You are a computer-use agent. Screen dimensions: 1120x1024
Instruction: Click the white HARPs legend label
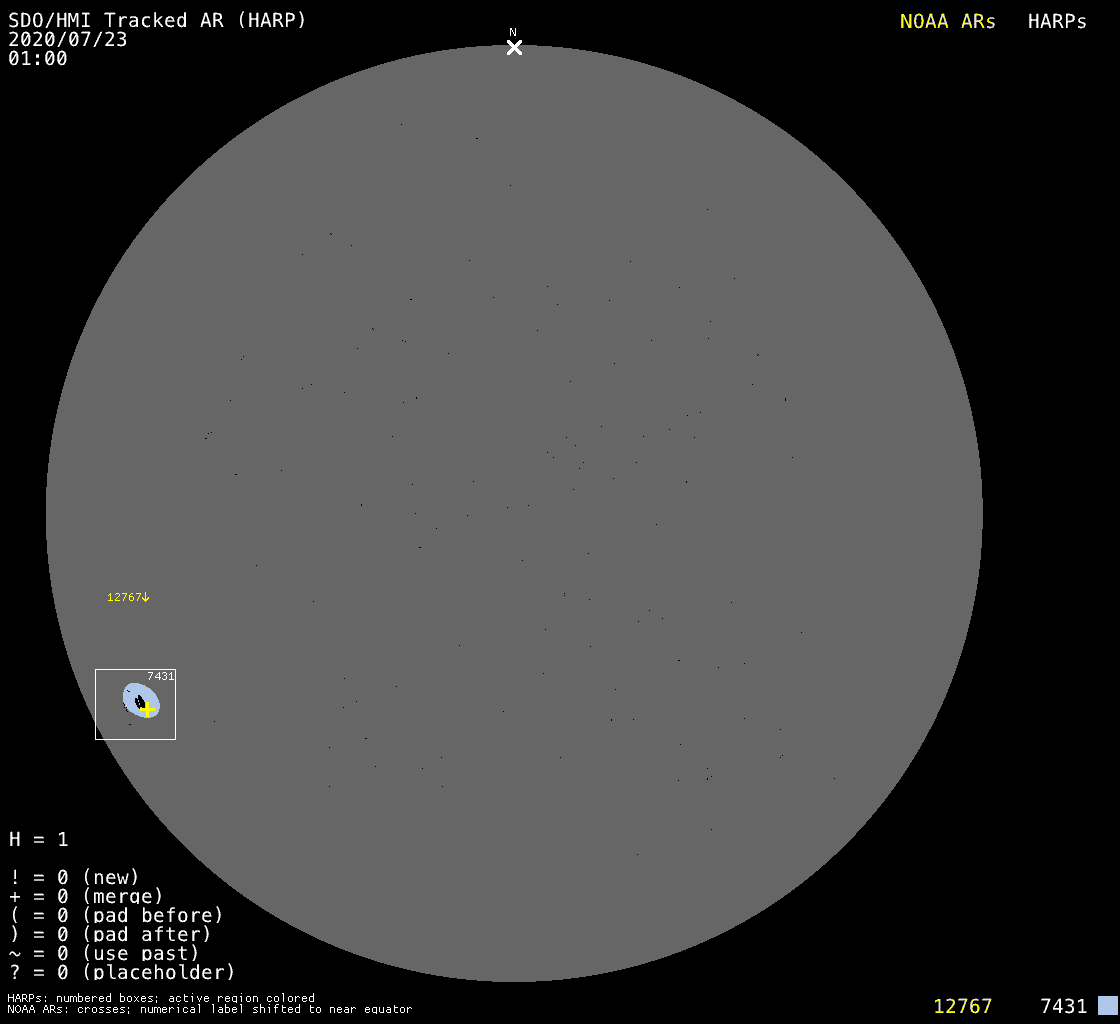[x=1057, y=22]
